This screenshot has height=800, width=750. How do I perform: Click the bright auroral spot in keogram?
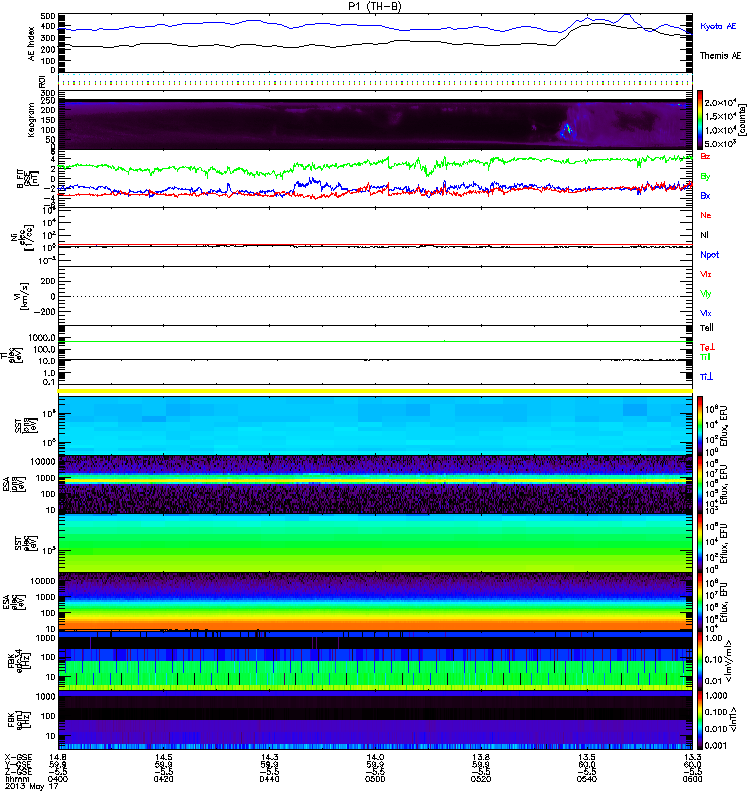pos(567,130)
